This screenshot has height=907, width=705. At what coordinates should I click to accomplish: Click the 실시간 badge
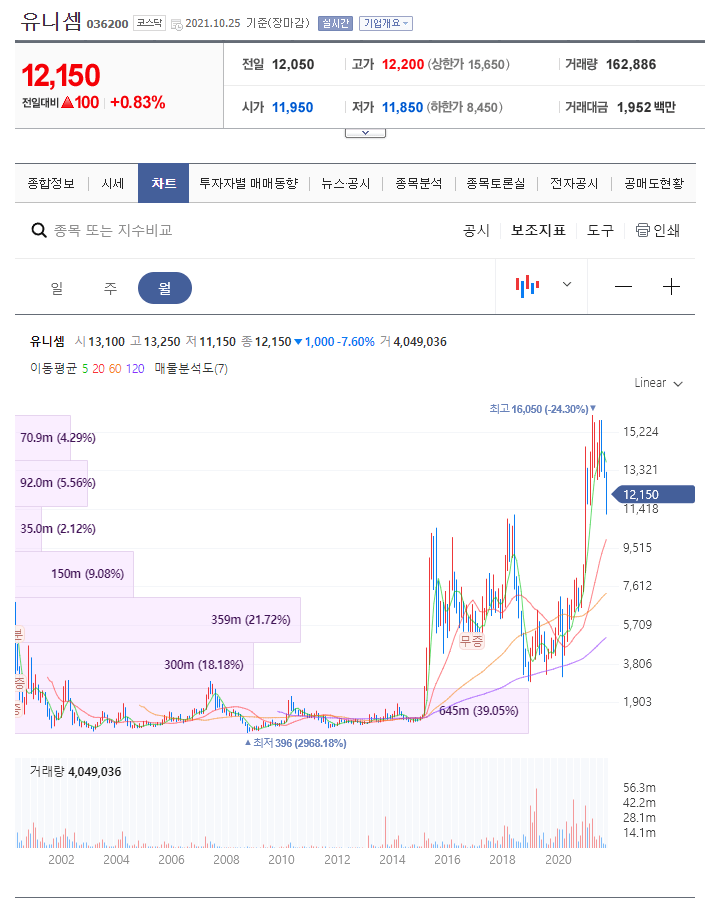click(335, 23)
